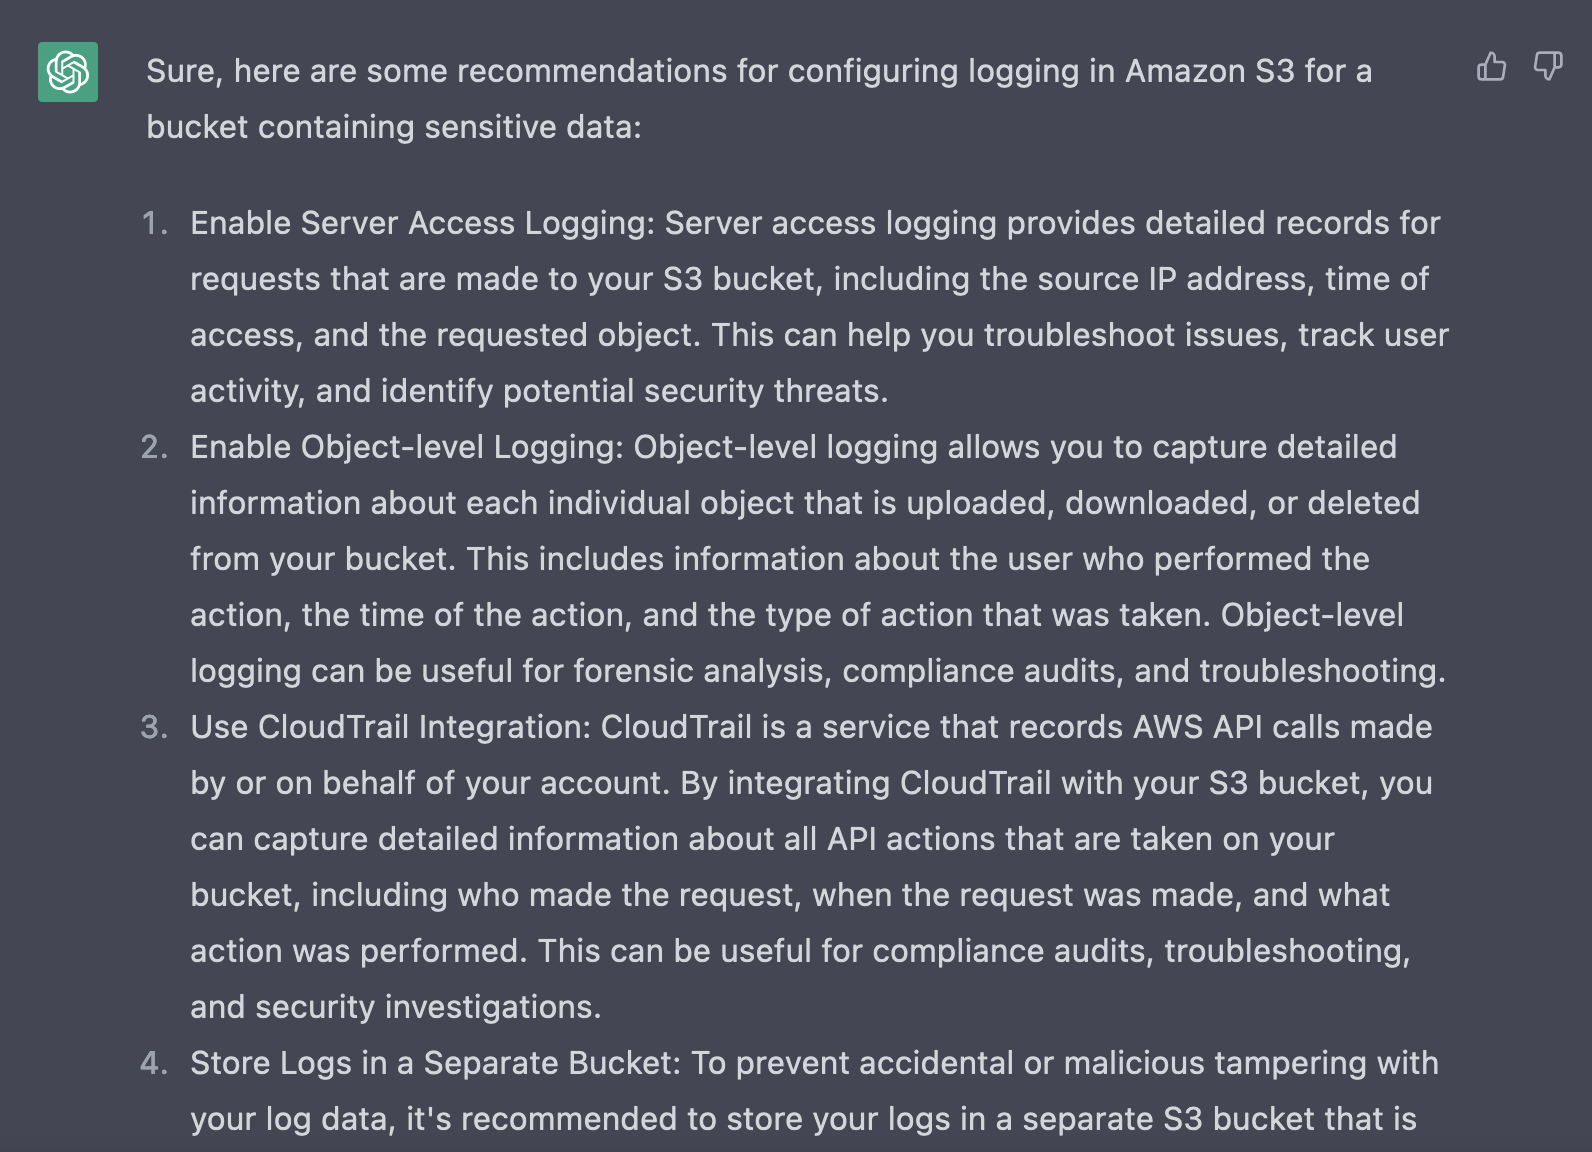1592x1152 pixels.
Task: Click the words 'identify potential security threats'
Action: (630, 391)
